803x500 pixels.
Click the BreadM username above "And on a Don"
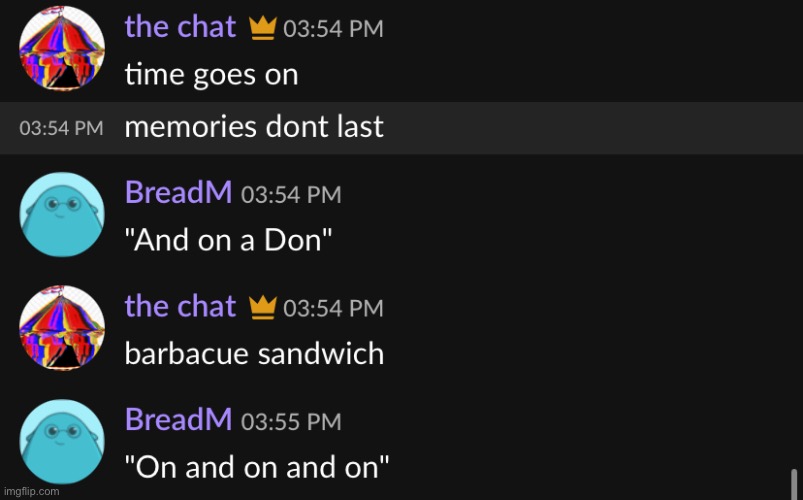pos(178,192)
